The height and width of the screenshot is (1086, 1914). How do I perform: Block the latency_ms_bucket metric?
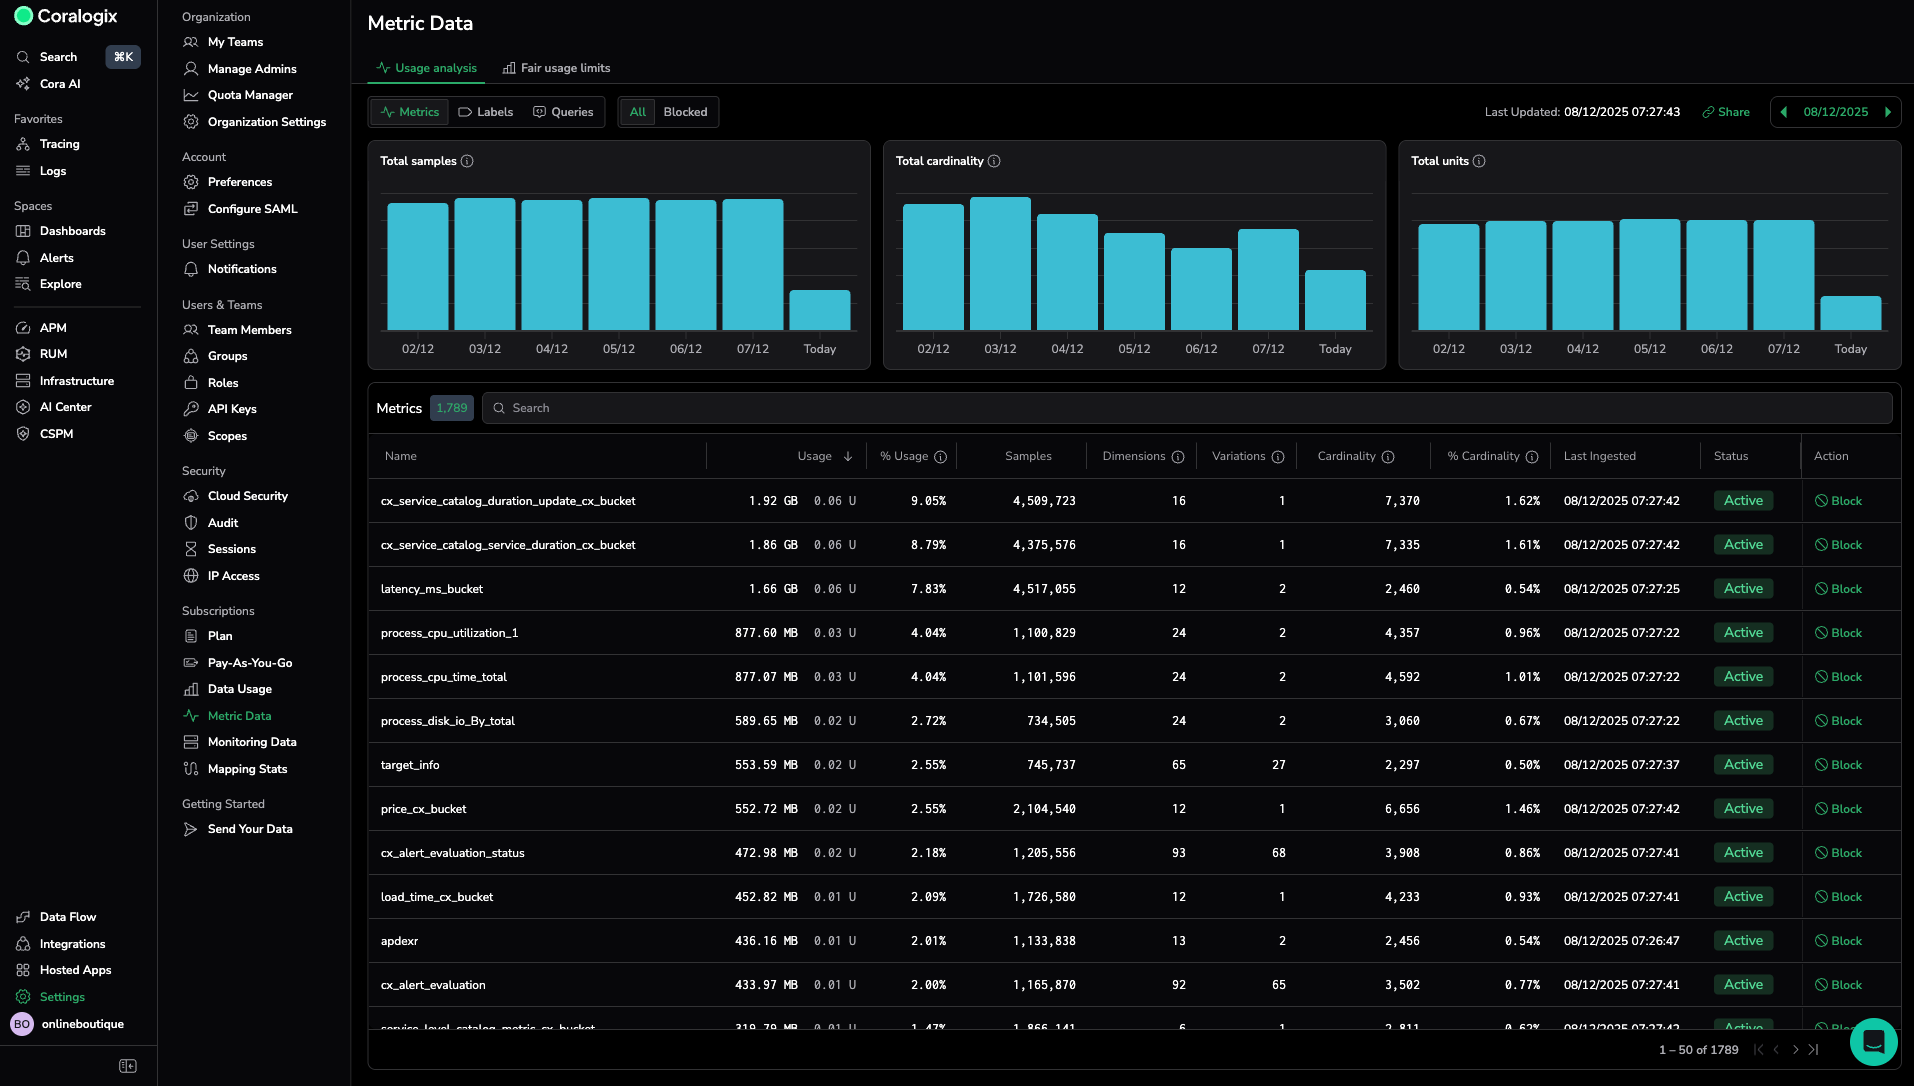1838,589
